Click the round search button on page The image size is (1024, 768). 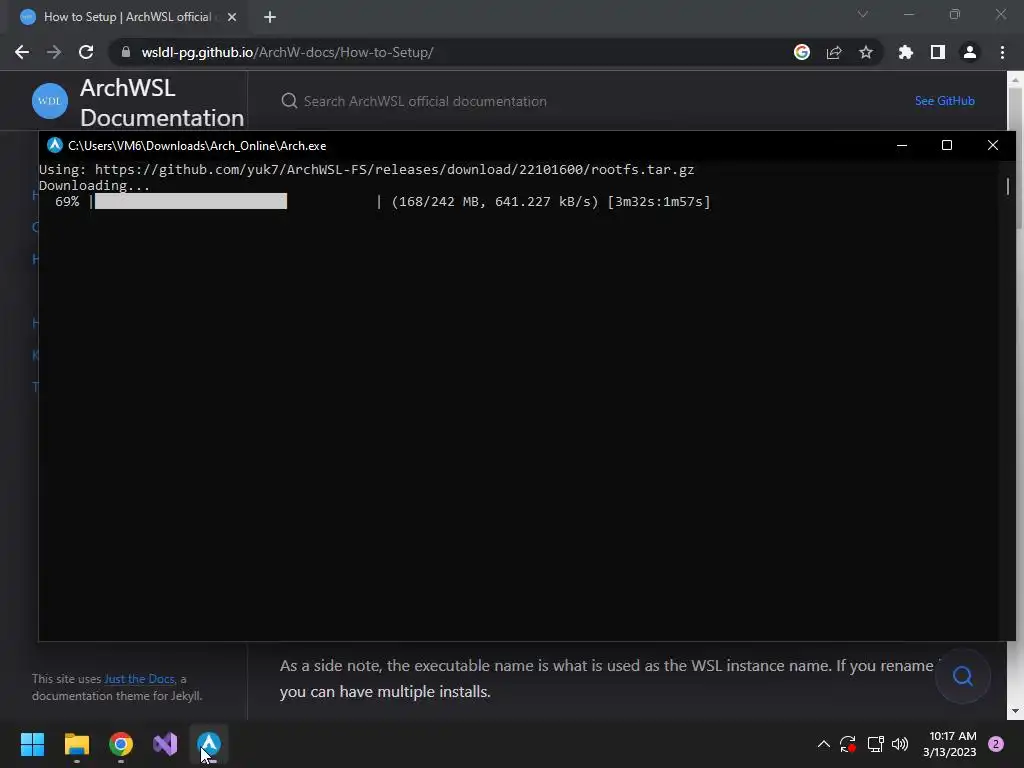(x=963, y=676)
